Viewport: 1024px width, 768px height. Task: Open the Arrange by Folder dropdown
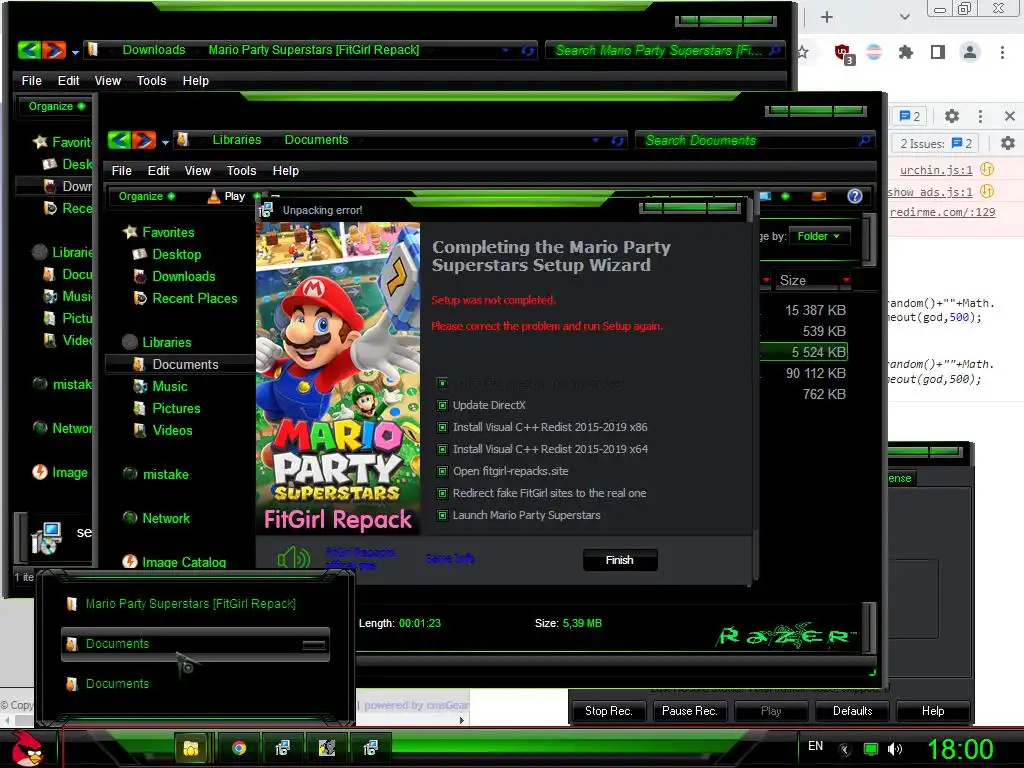[x=819, y=236]
